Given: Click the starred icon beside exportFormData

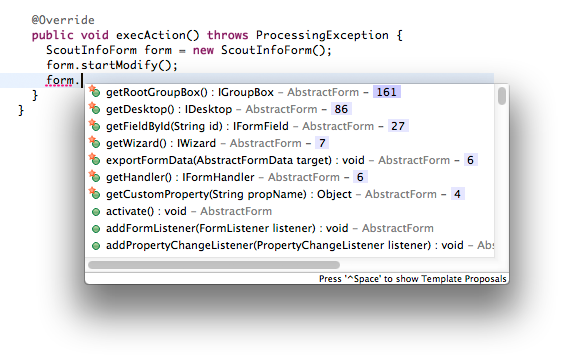Looking at the screenshot, I should click(95, 160).
